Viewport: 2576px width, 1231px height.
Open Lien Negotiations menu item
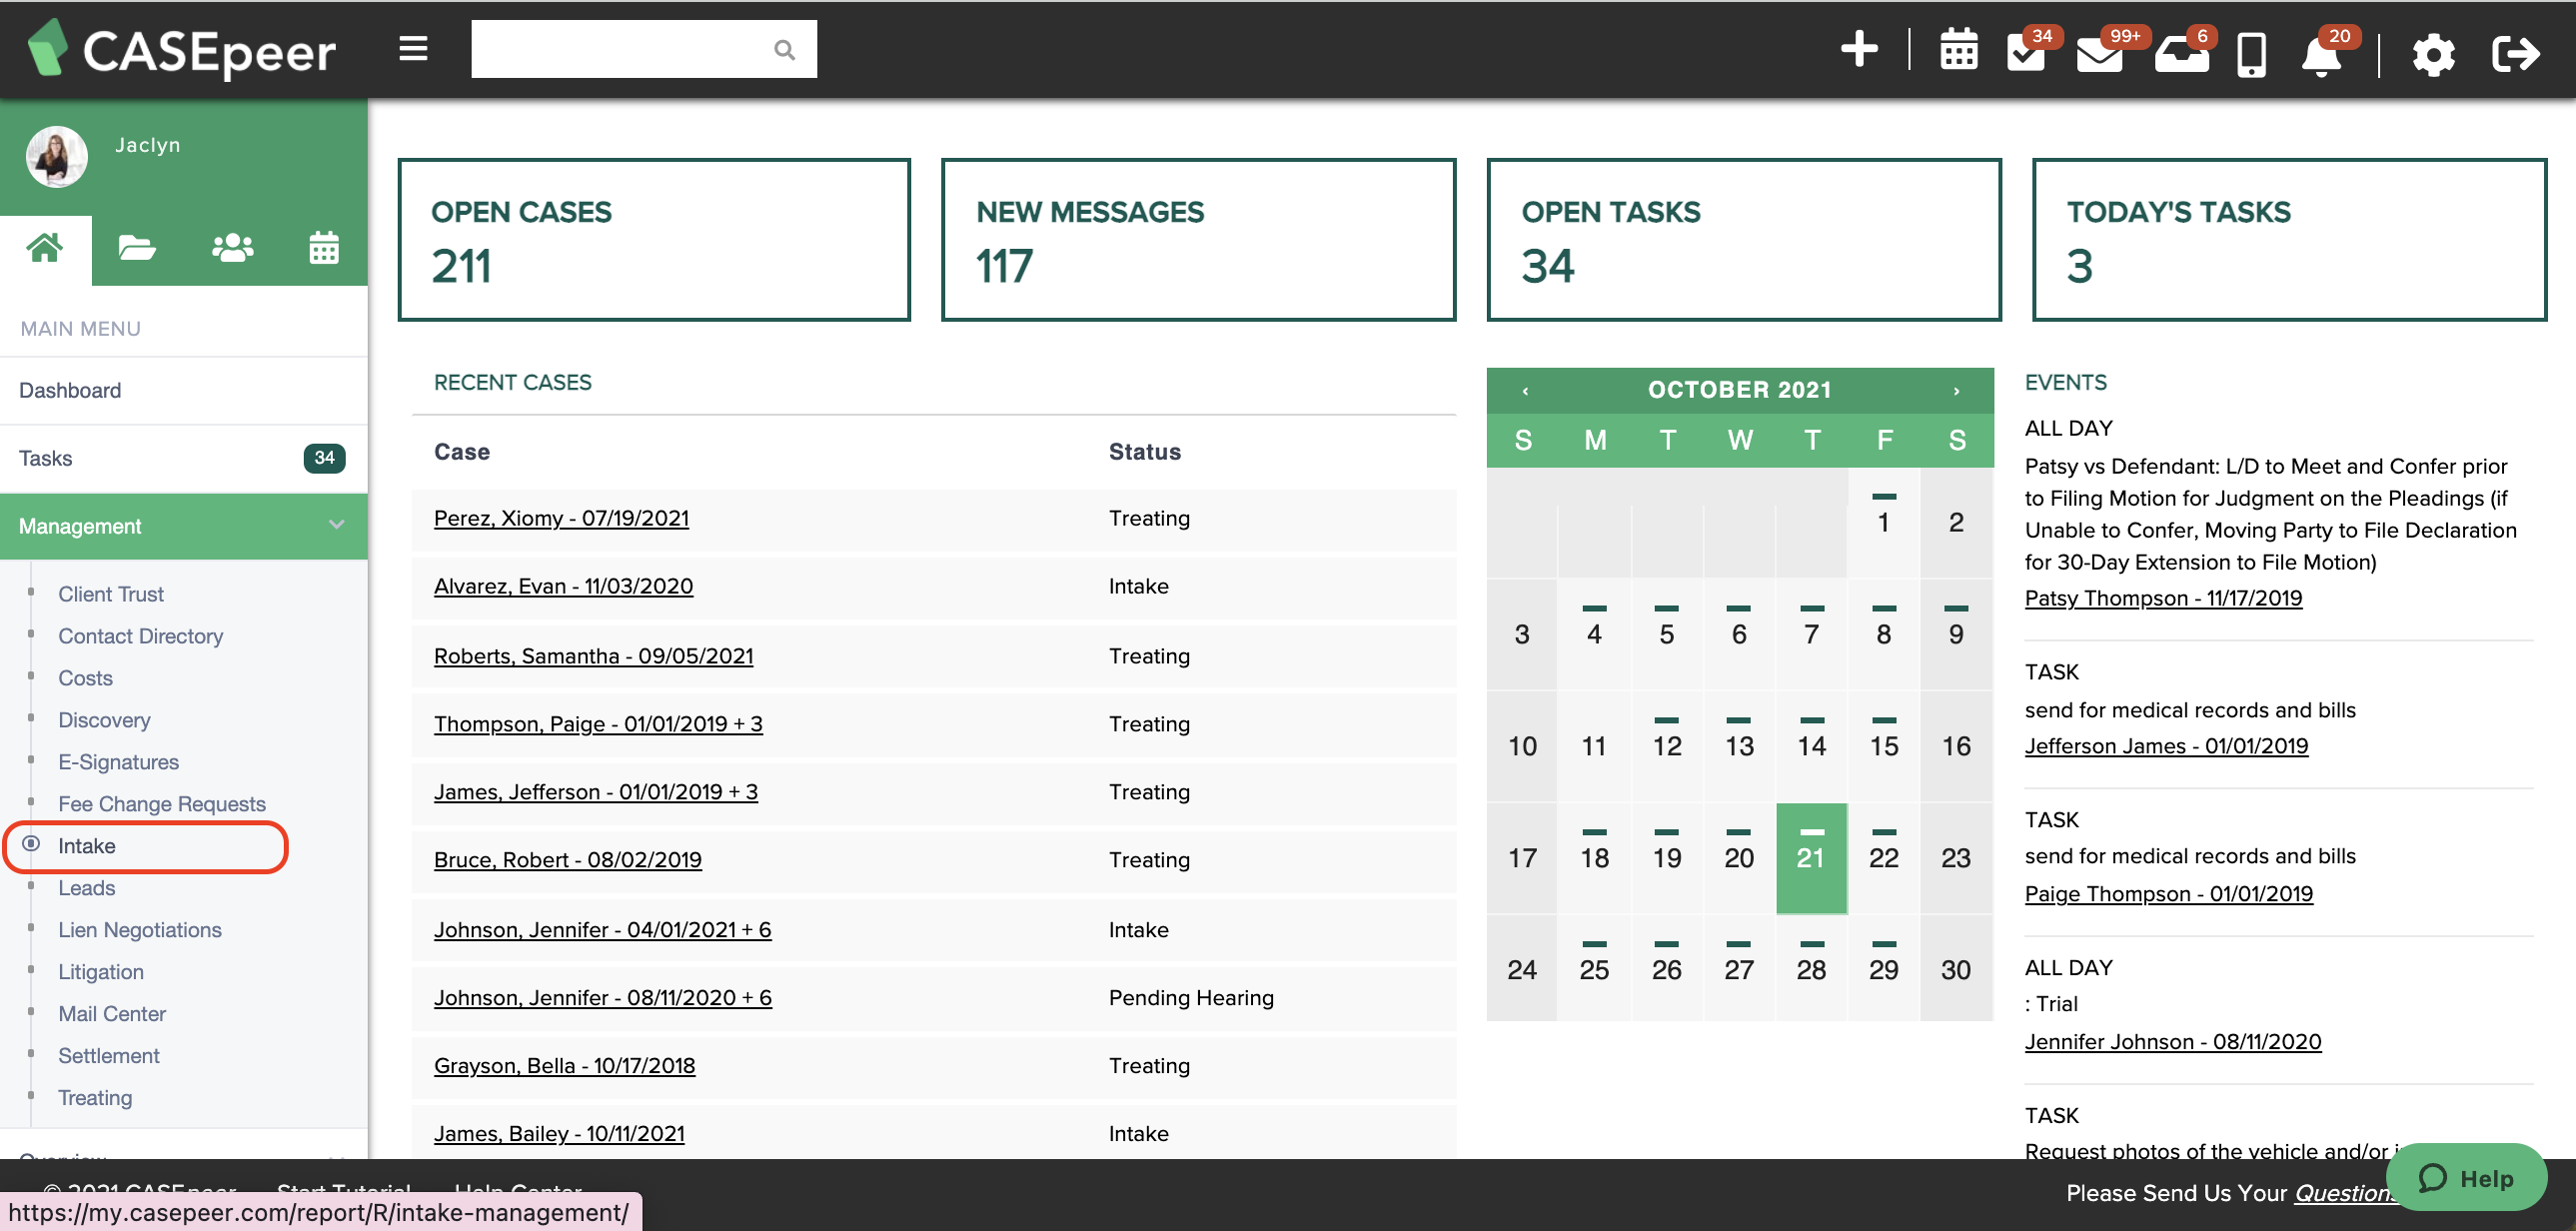tap(140, 930)
